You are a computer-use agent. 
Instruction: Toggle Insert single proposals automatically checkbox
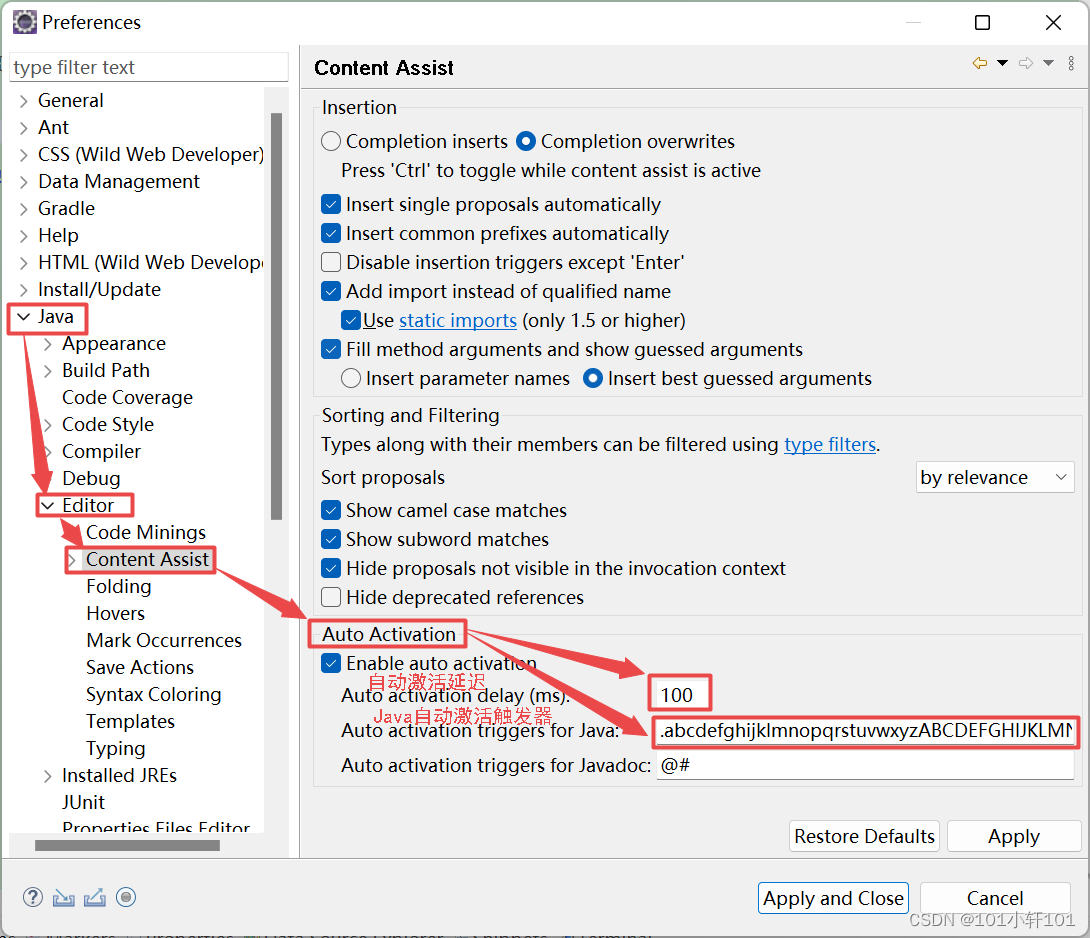331,204
